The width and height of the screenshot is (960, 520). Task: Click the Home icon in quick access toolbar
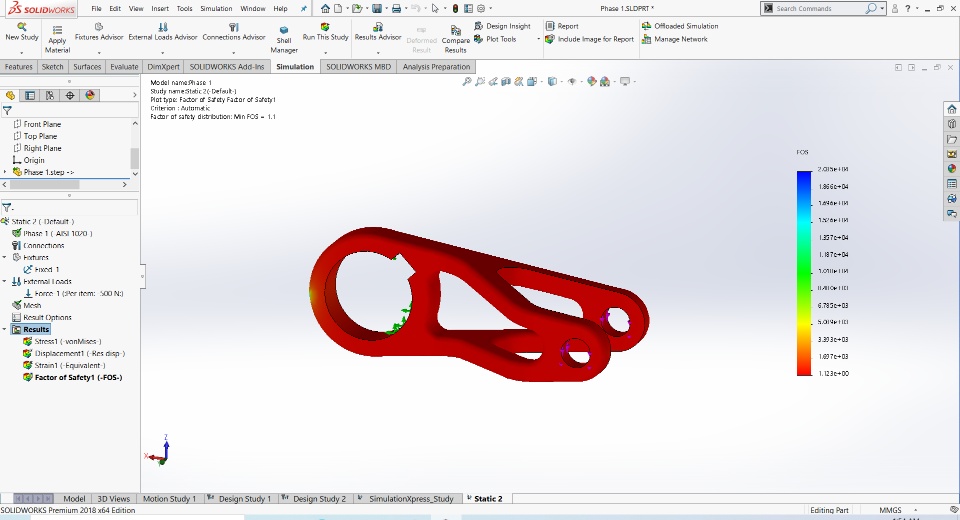325,9
